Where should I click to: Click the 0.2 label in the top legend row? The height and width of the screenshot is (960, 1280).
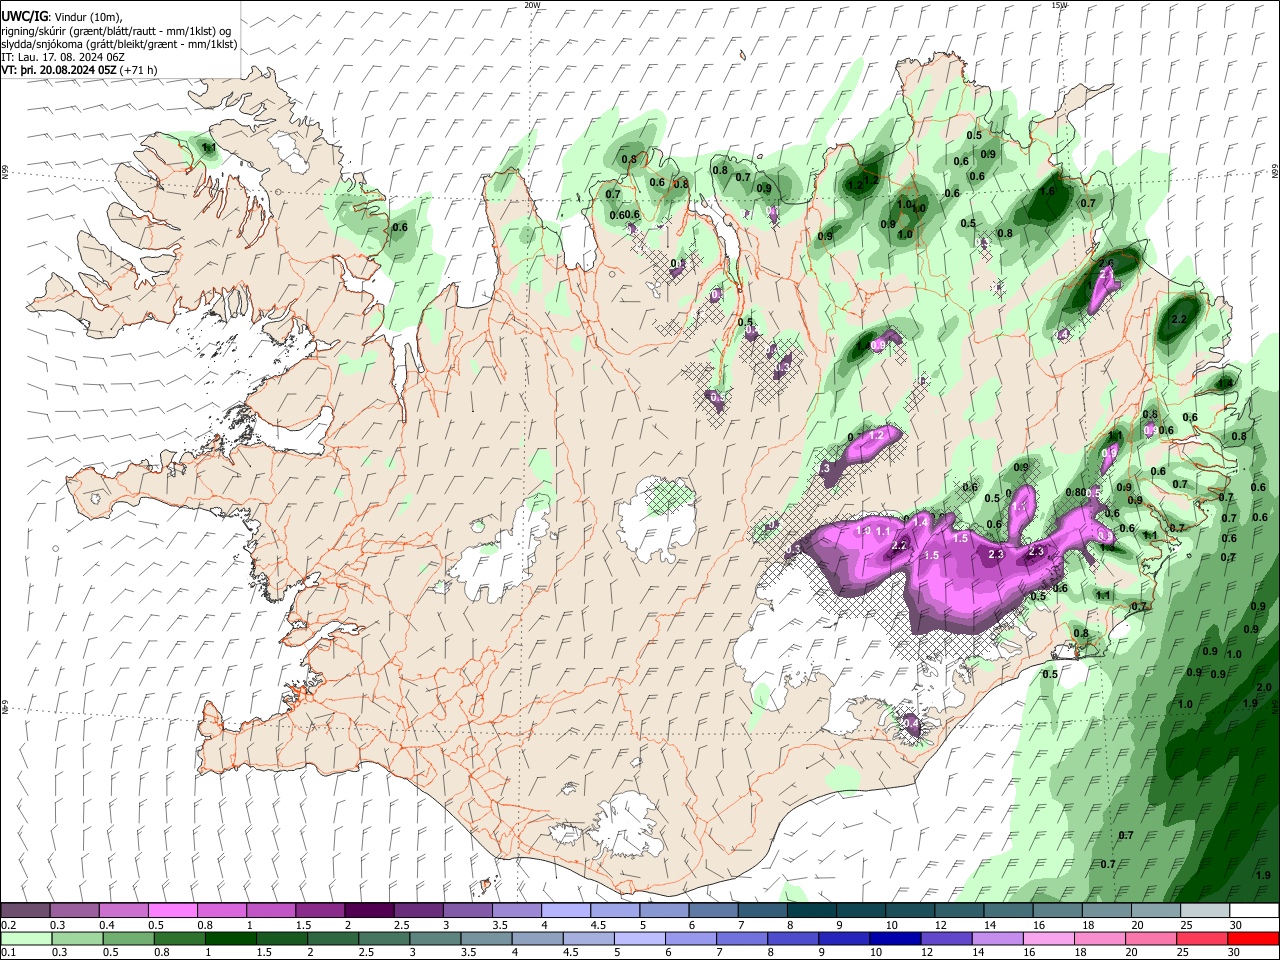pyautogui.click(x=9, y=925)
